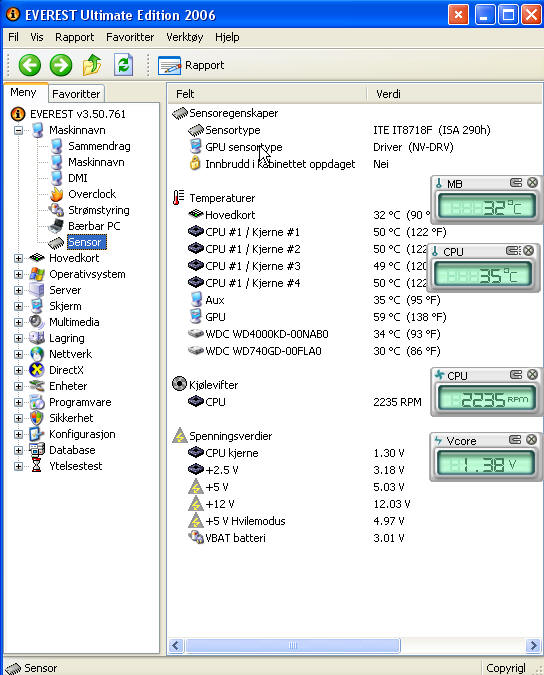Expand the Lagring tree node
The height and width of the screenshot is (675, 544).
coord(19,338)
